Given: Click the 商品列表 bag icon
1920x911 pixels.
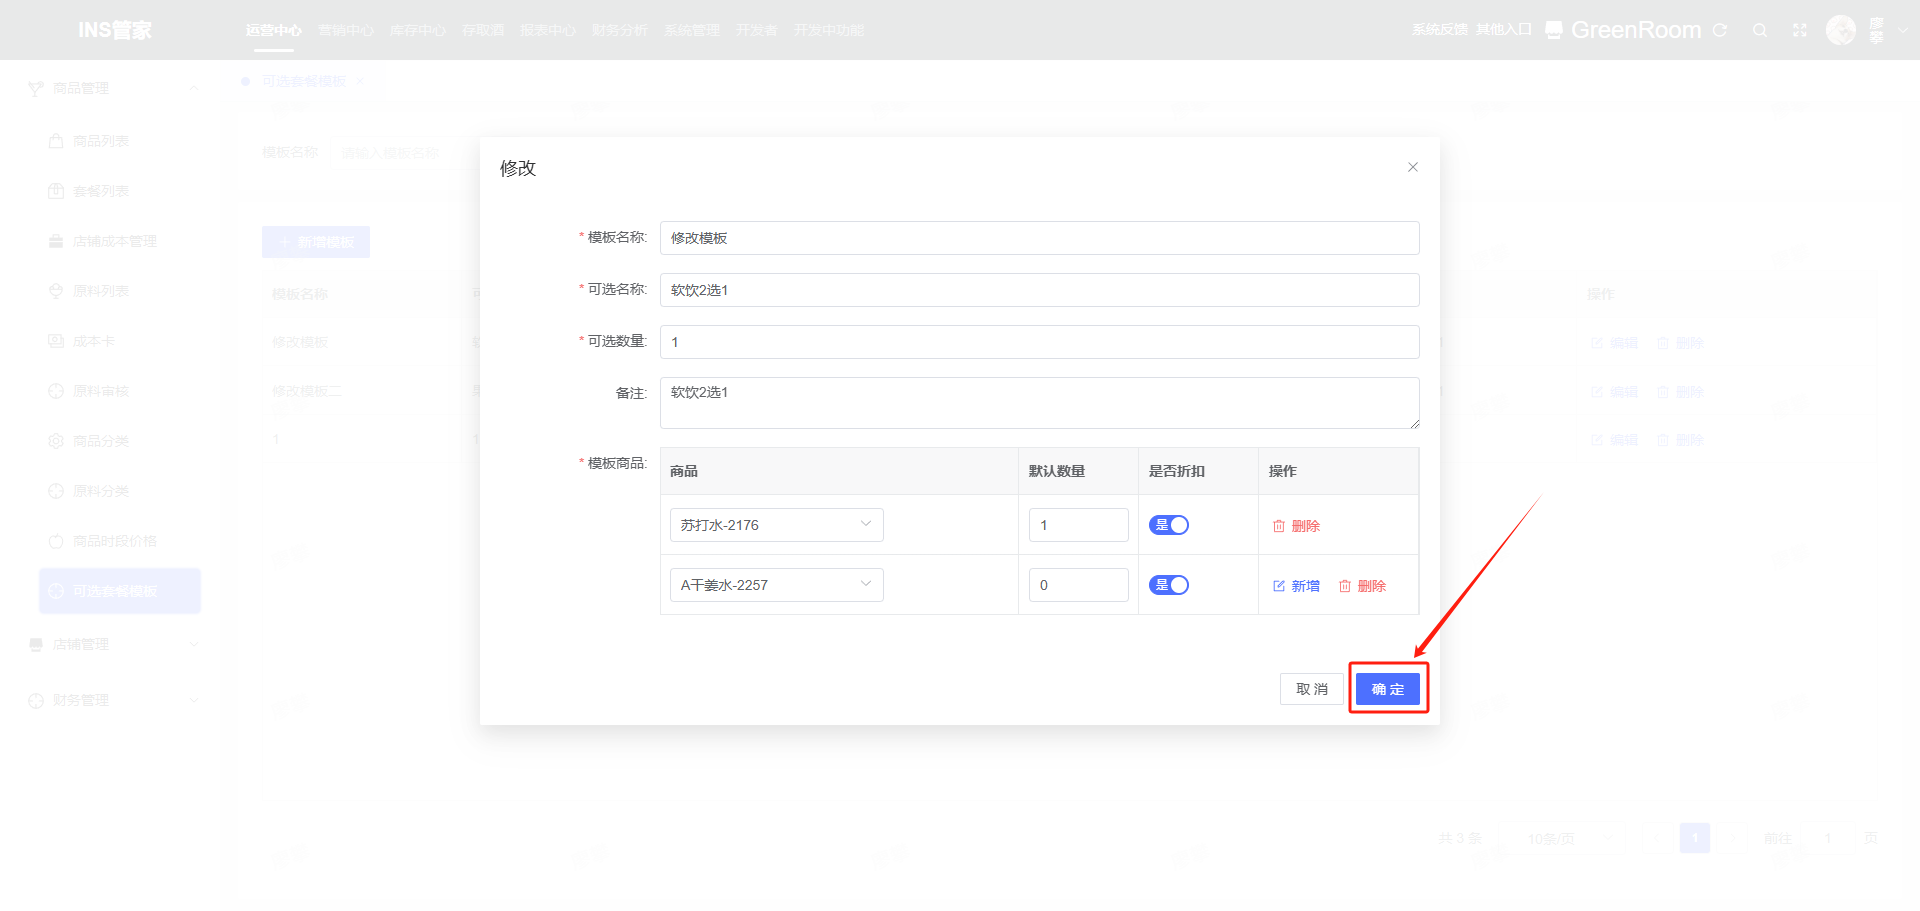Looking at the screenshot, I should (x=56, y=141).
